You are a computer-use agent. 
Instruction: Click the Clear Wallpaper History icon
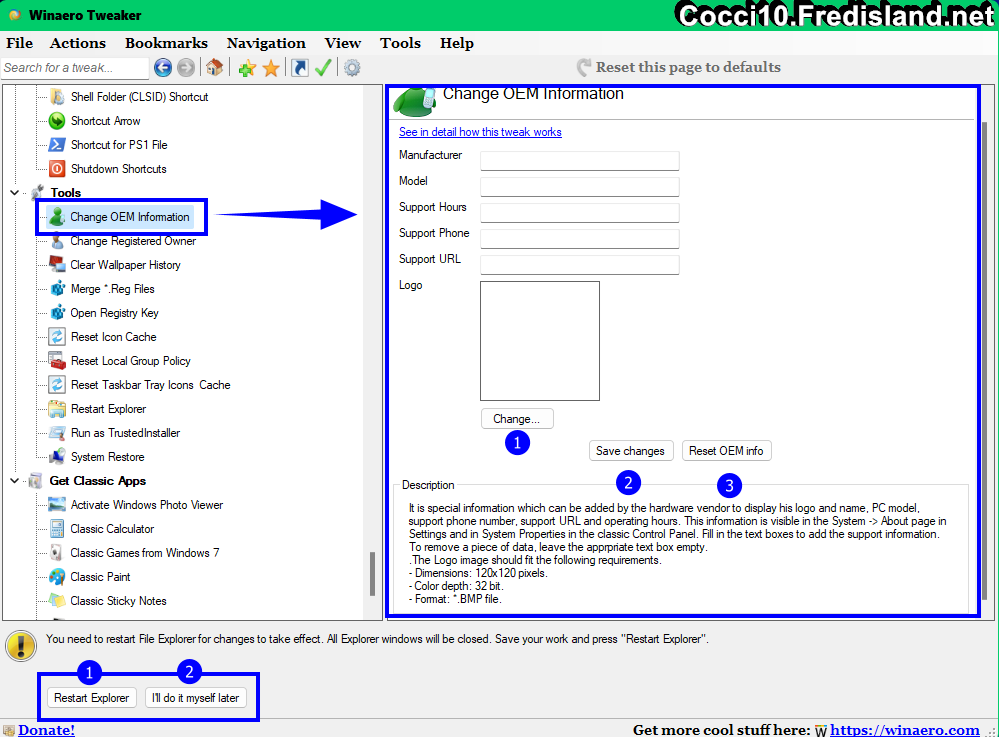(x=57, y=265)
